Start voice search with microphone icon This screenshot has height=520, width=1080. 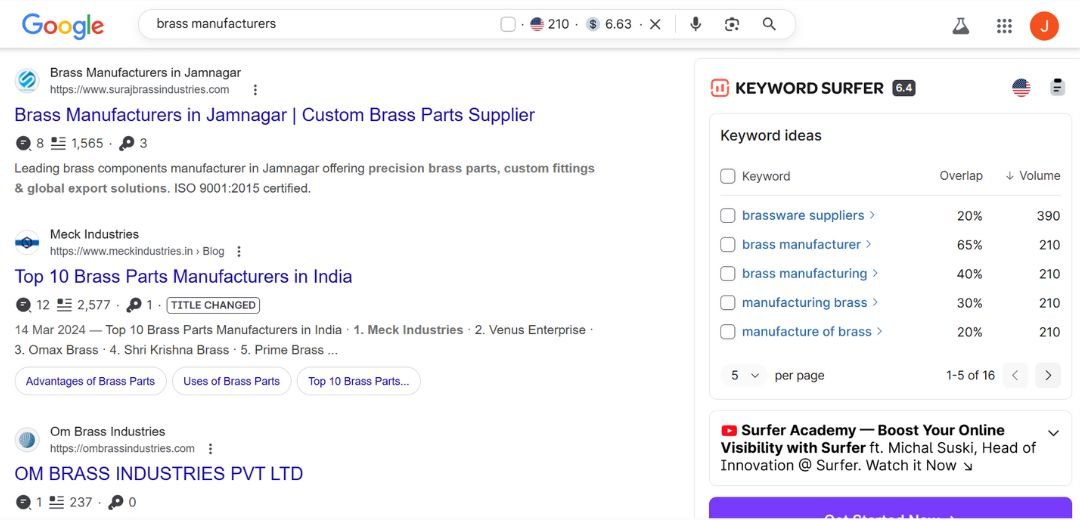(x=696, y=24)
